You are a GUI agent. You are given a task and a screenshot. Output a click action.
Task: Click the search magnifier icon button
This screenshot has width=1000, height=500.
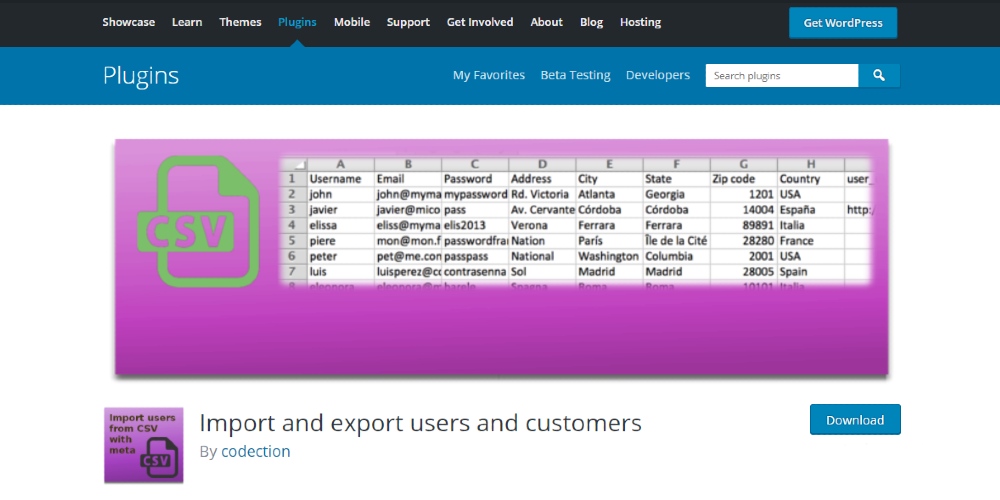tap(879, 75)
